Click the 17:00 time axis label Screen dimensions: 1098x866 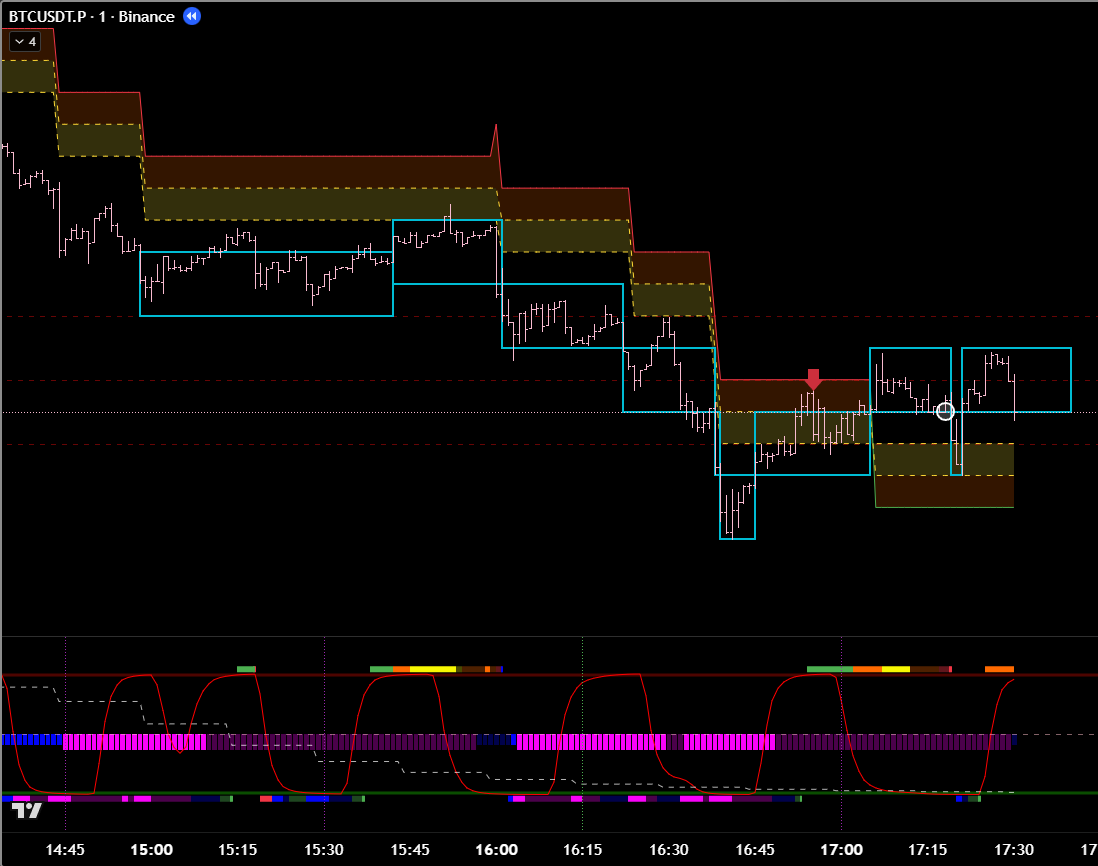coord(841,850)
